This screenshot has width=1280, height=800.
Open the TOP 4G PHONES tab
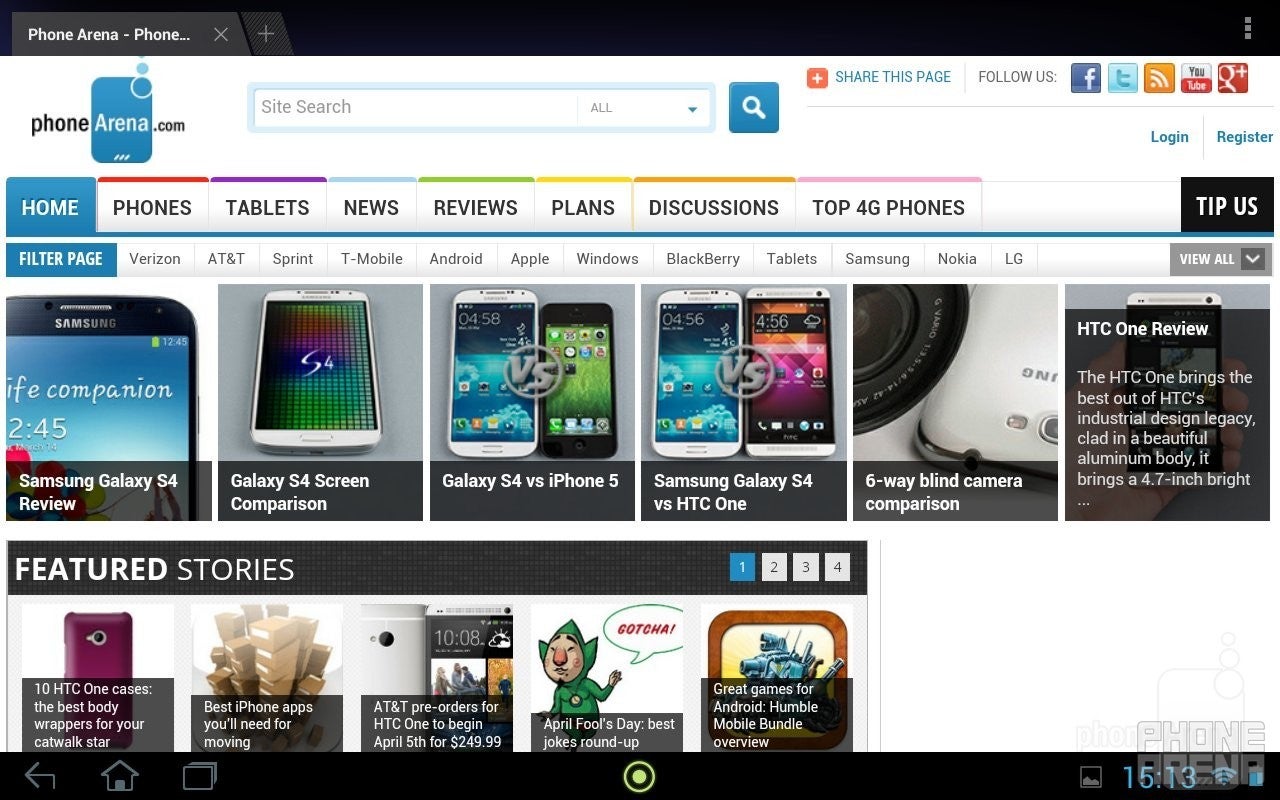click(x=888, y=208)
